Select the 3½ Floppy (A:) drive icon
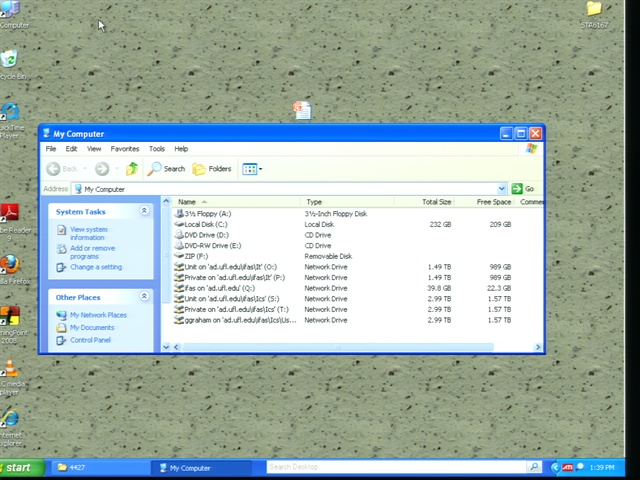 click(x=179, y=213)
